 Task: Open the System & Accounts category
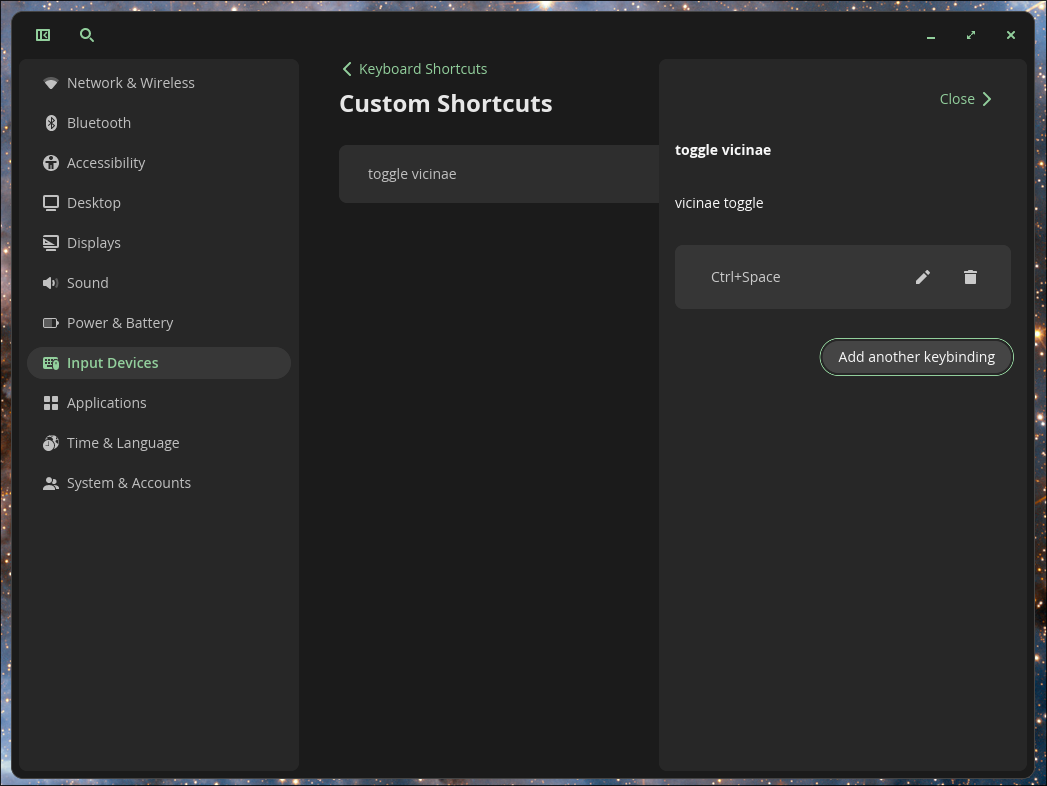click(x=128, y=483)
